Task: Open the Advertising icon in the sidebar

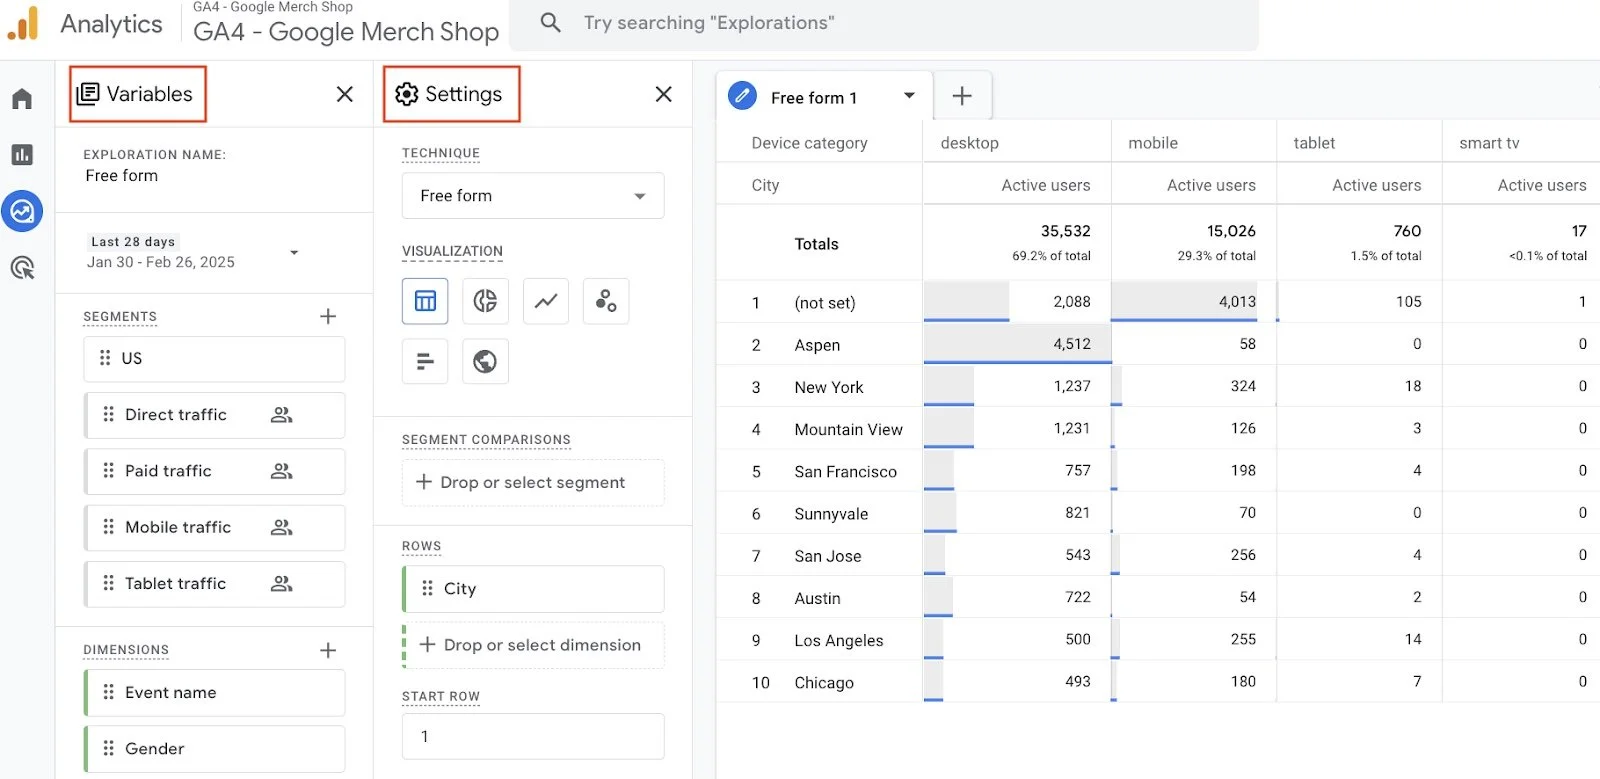Action: pyautogui.click(x=22, y=267)
